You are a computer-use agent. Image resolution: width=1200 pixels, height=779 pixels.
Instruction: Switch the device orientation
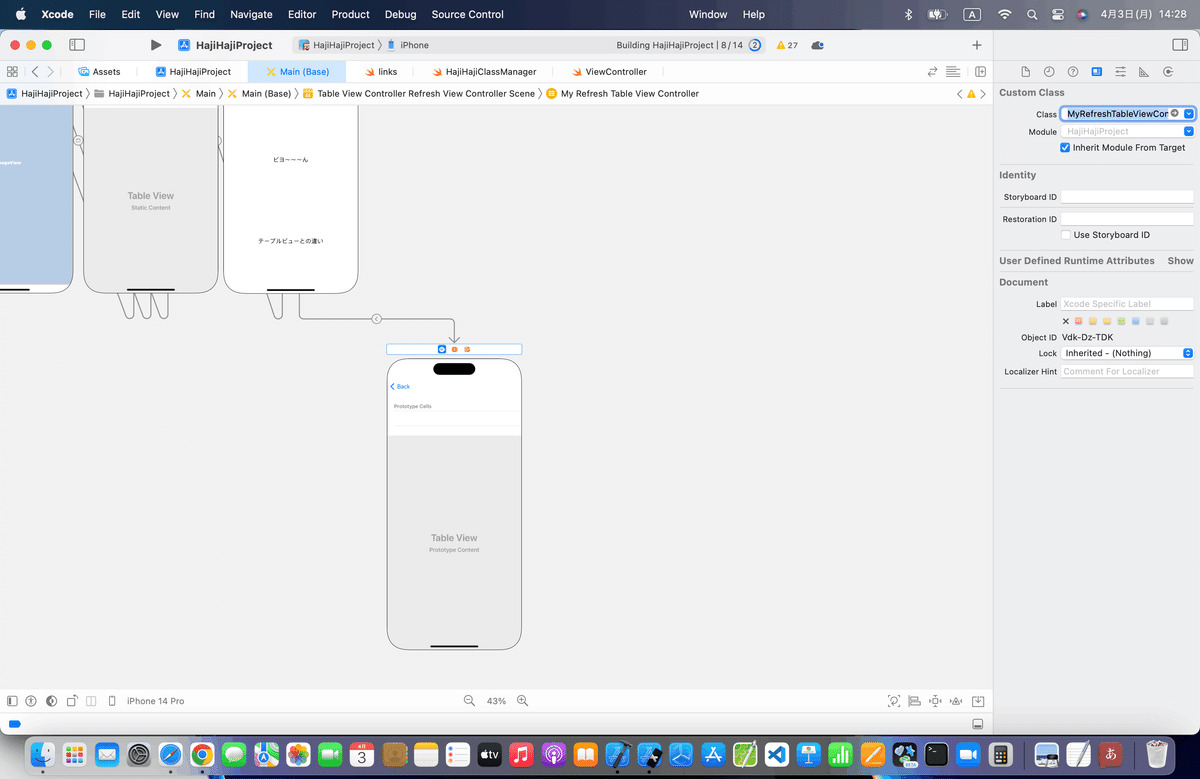point(71,701)
